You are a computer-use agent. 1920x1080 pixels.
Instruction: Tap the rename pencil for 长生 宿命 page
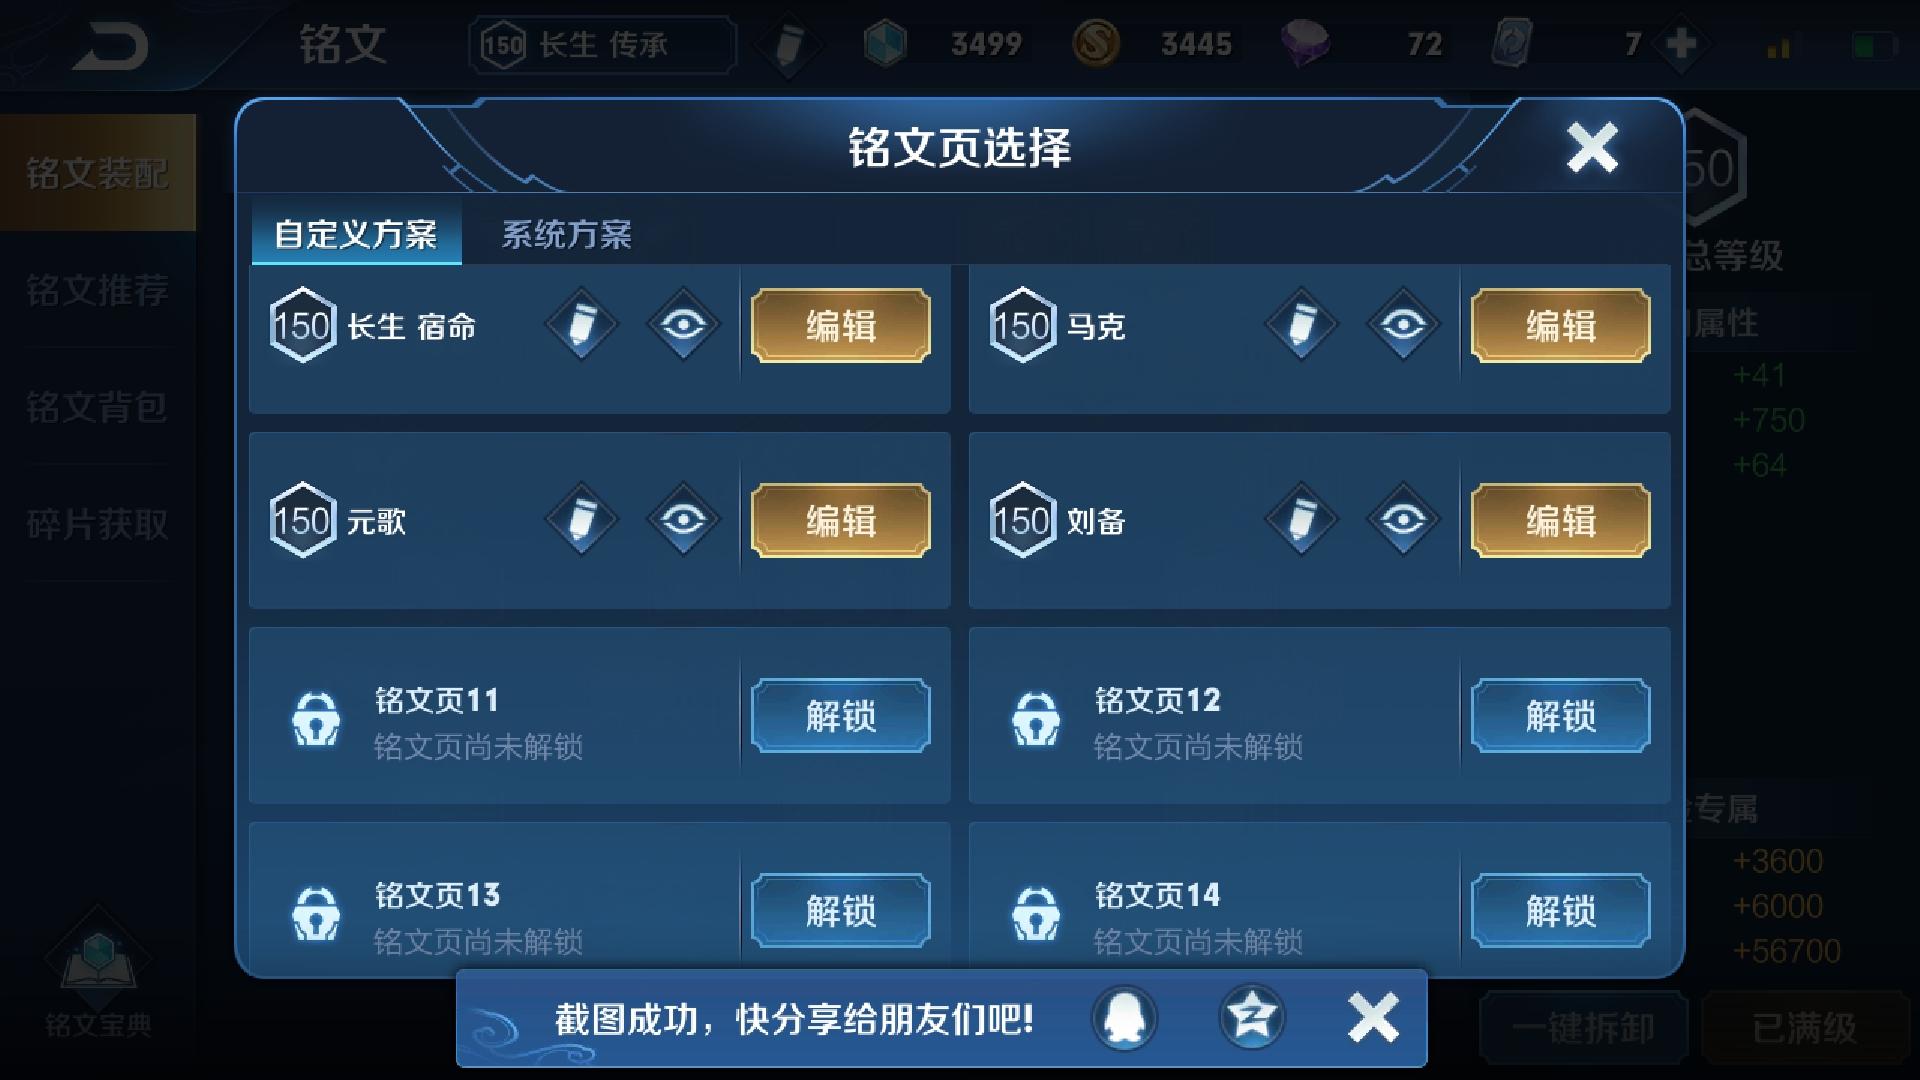click(581, 325)
